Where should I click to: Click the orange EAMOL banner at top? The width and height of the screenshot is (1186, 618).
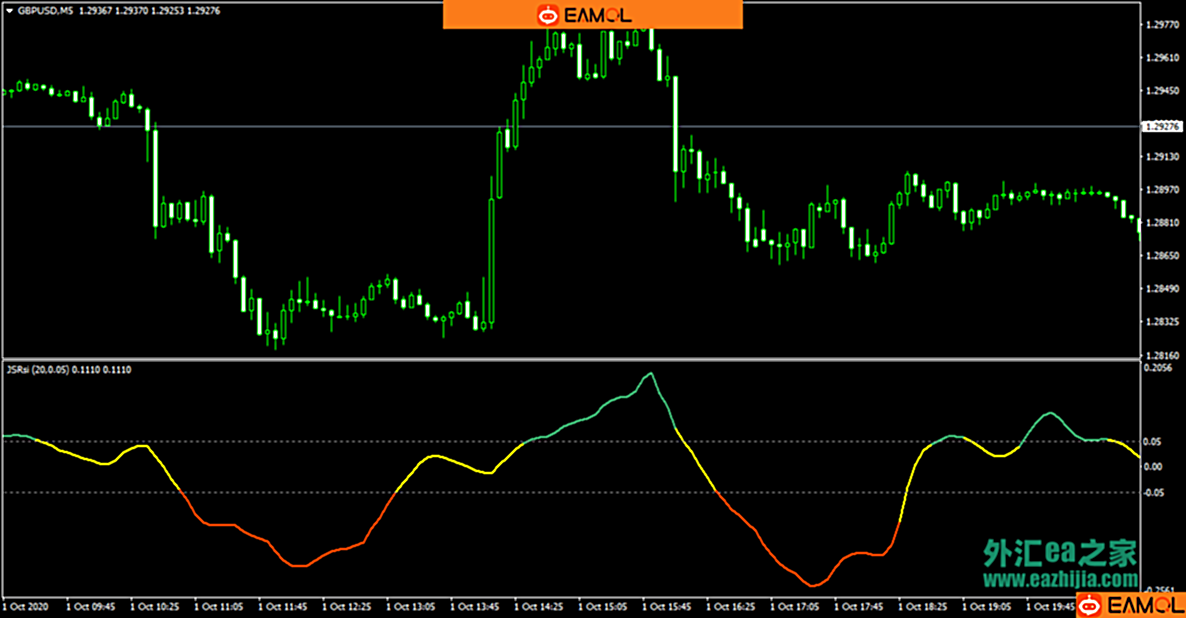tap(593, 15)
